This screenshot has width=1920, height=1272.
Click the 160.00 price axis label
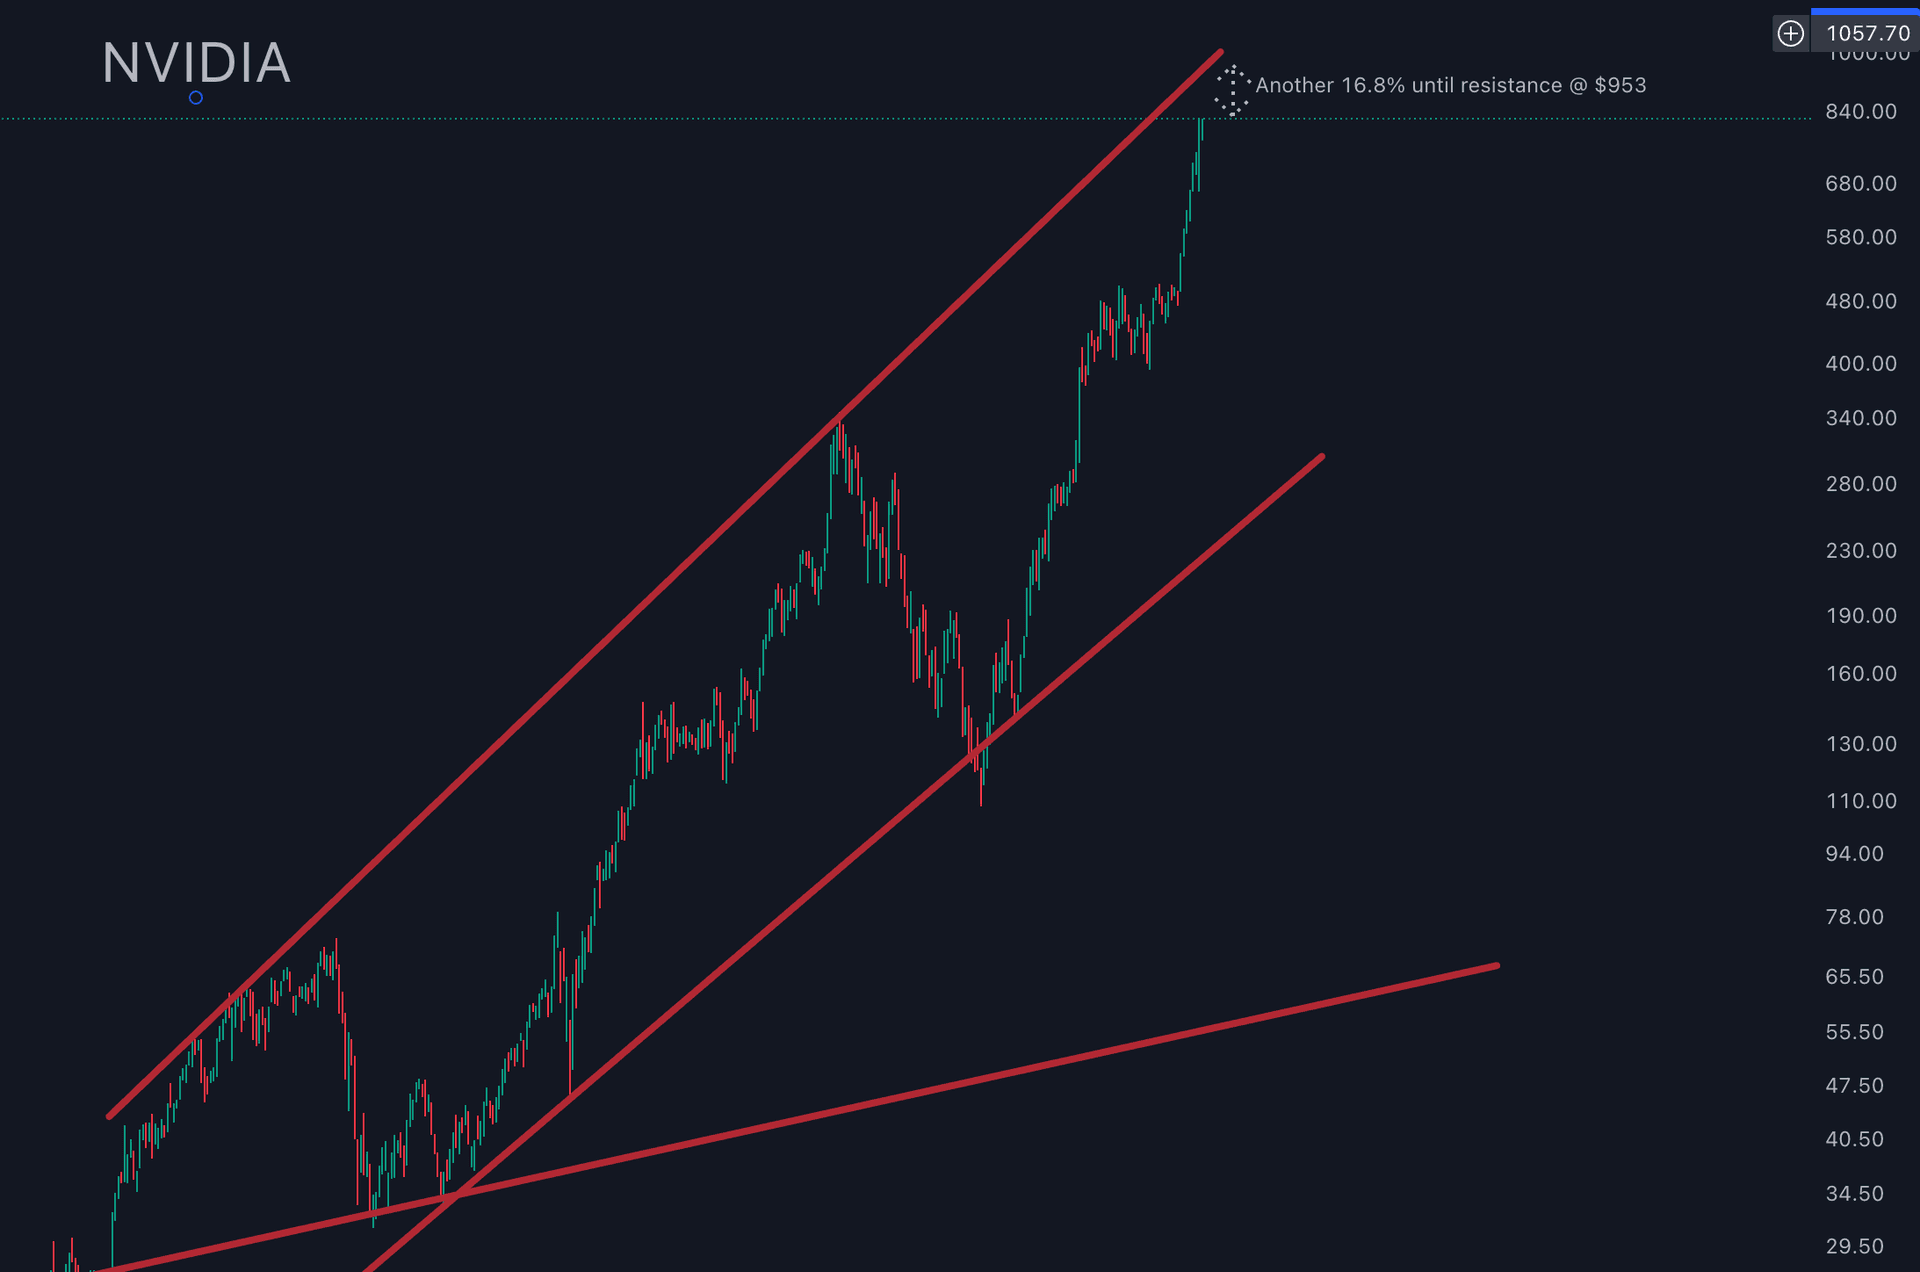pos(1861,674)
